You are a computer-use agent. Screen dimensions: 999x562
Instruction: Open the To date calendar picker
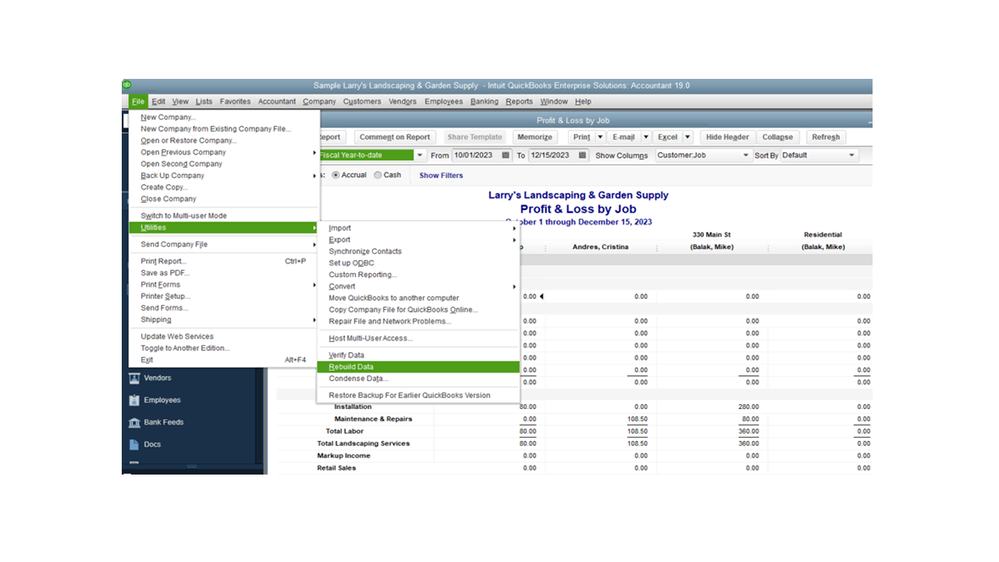point(582,155)
